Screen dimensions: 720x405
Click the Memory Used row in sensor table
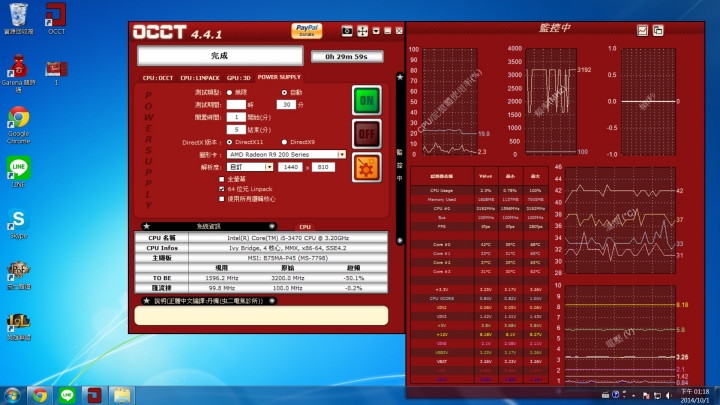click(479, 199)
